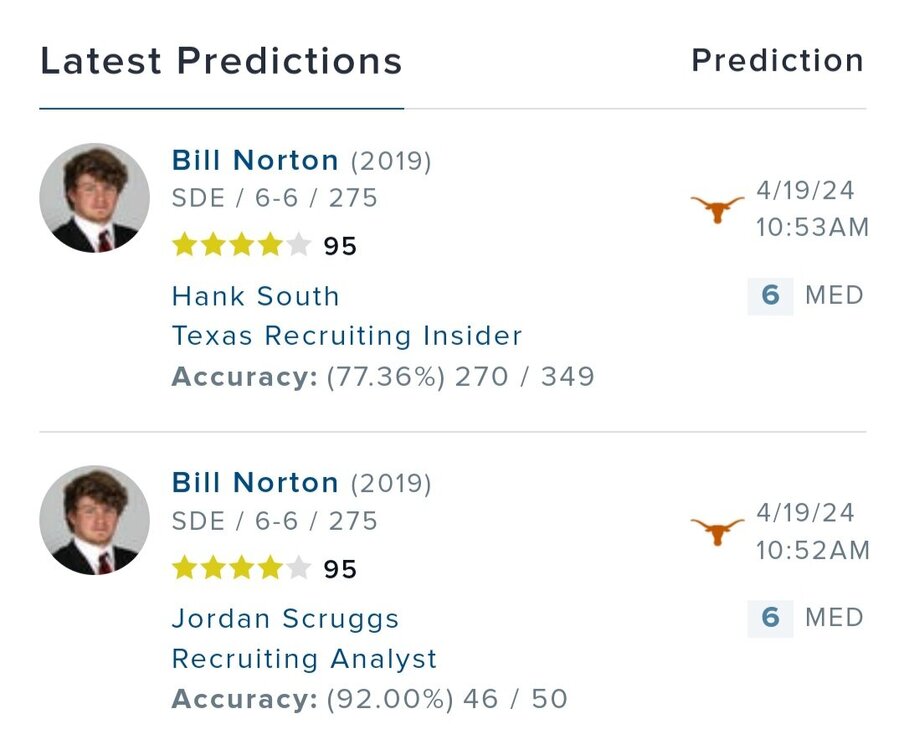904x750 pixels.
Task: Click the Texas Recruiting Insider title
Action: tap(346, 336)
